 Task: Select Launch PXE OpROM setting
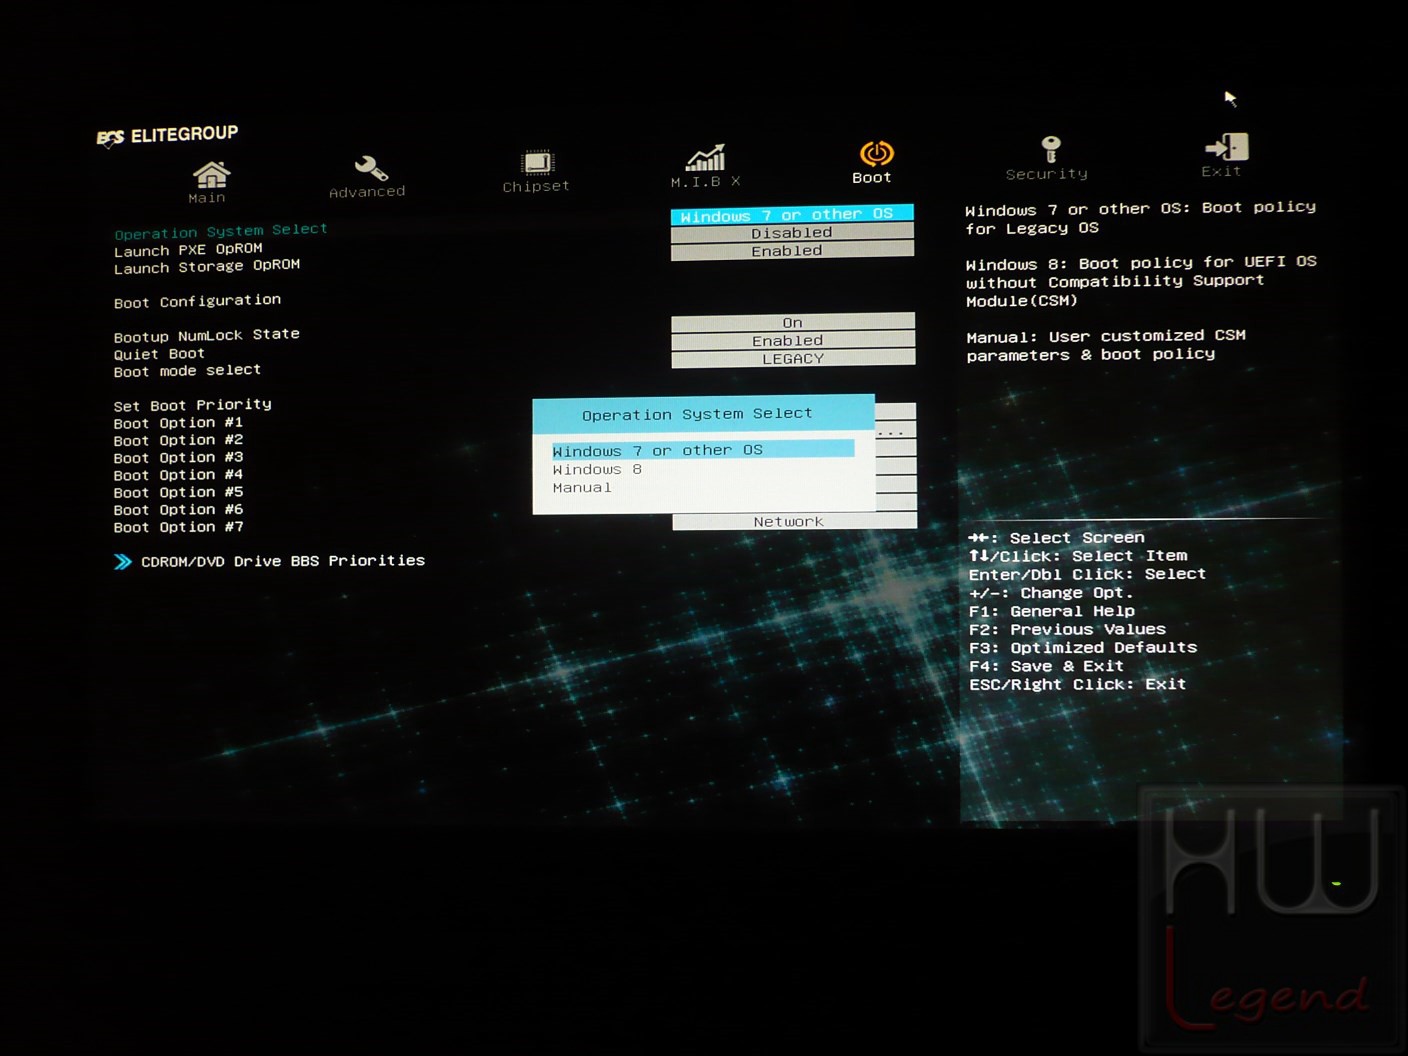click(x=188, y=250)
